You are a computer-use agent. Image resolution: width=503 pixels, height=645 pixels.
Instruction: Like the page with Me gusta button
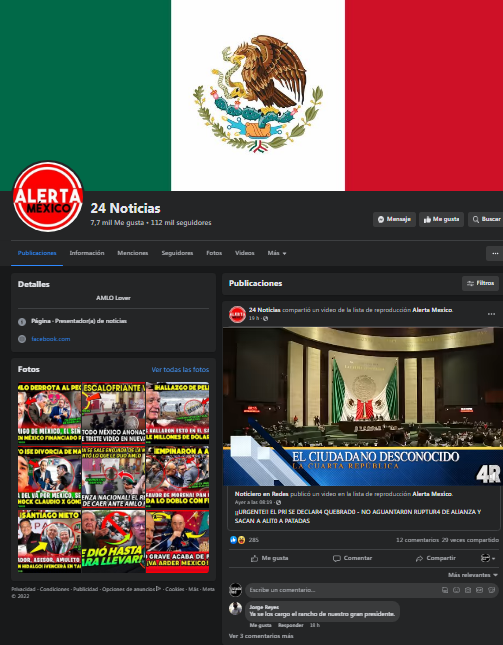pyautogui.click(x=441, y=219)
